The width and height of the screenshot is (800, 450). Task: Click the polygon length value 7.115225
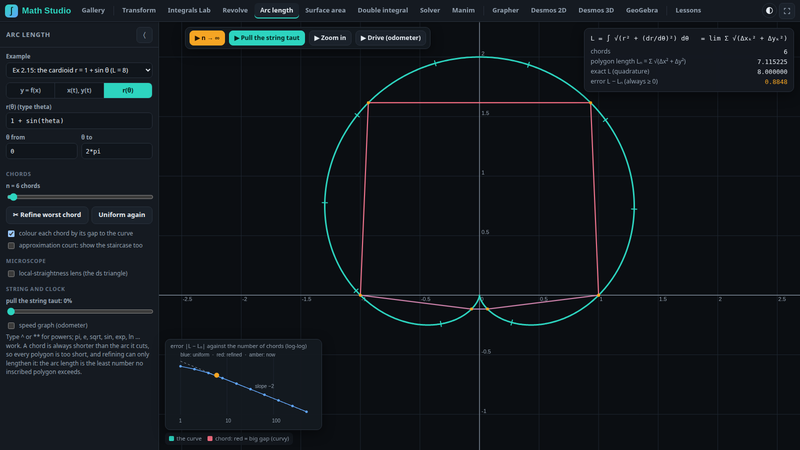(x=772, y=62)
